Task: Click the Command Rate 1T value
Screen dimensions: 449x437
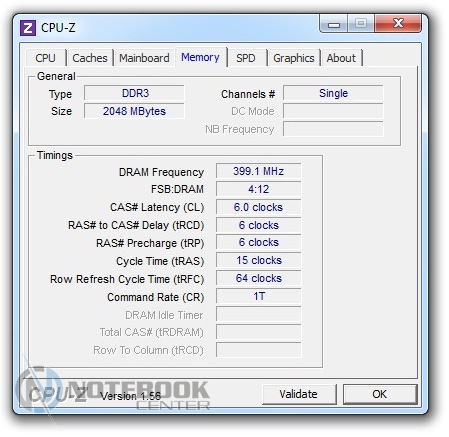Action: click(x=259, y=296)
